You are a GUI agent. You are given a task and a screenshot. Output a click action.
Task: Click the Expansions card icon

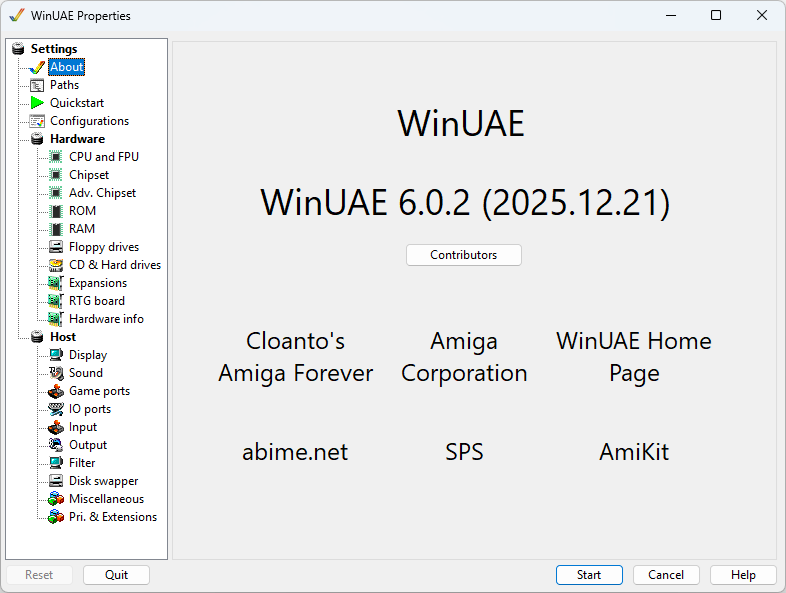(x=56, y=283)
